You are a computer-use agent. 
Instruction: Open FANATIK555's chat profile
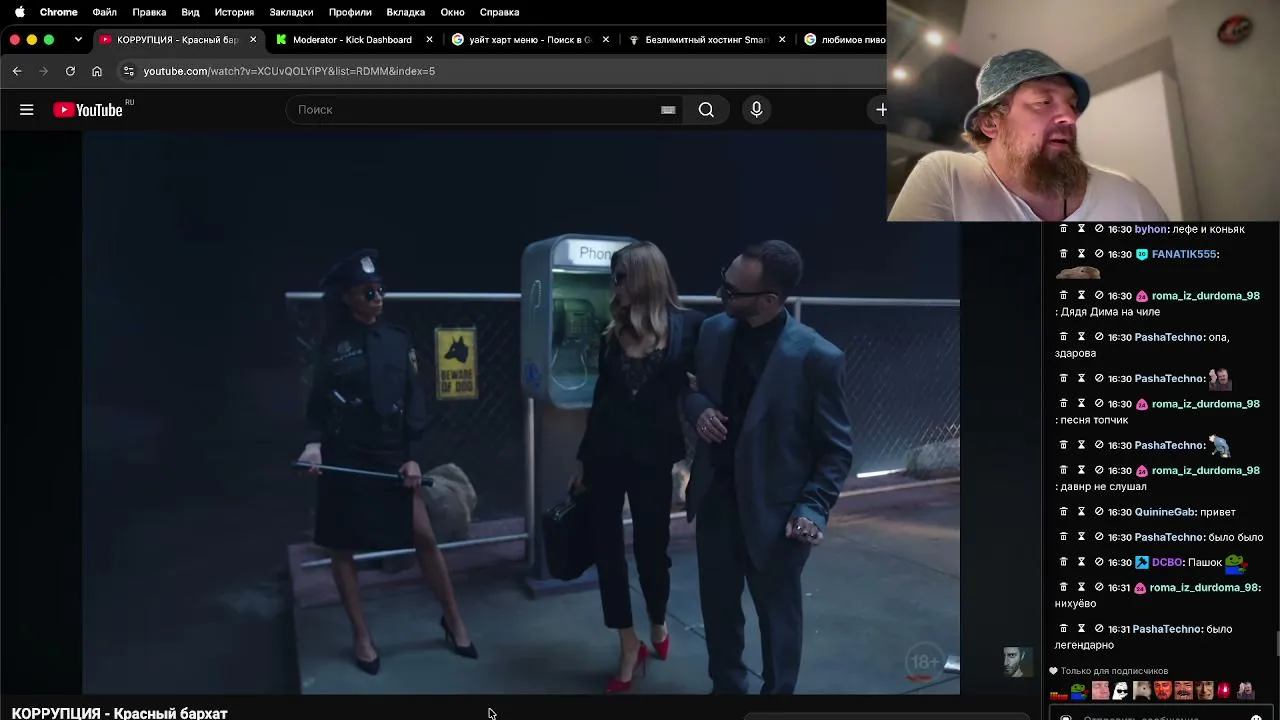(1183, 254)
